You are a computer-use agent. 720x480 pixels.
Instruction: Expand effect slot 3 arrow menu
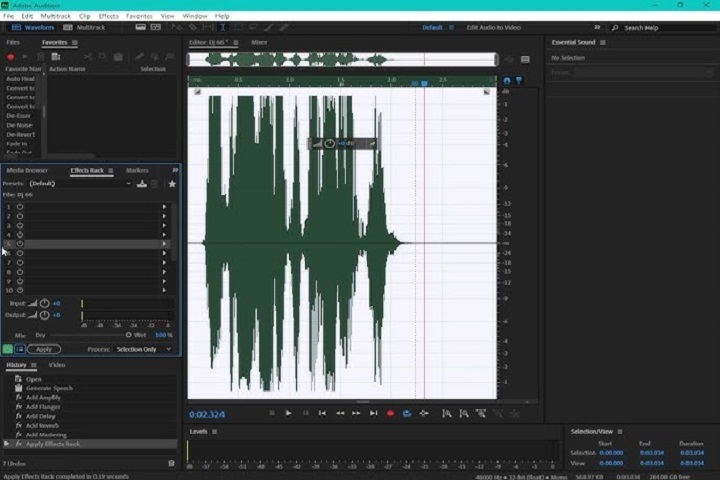coord(164,225)
